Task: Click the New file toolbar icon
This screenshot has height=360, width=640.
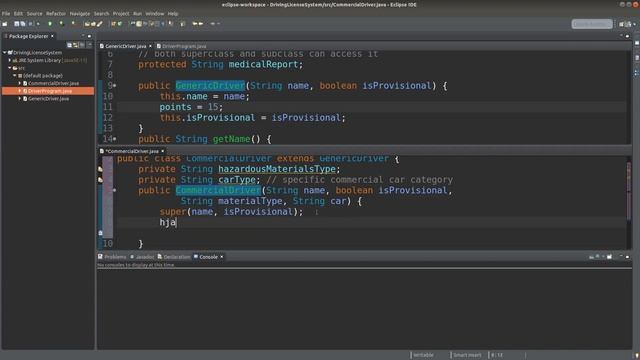Action: (5, 24)
